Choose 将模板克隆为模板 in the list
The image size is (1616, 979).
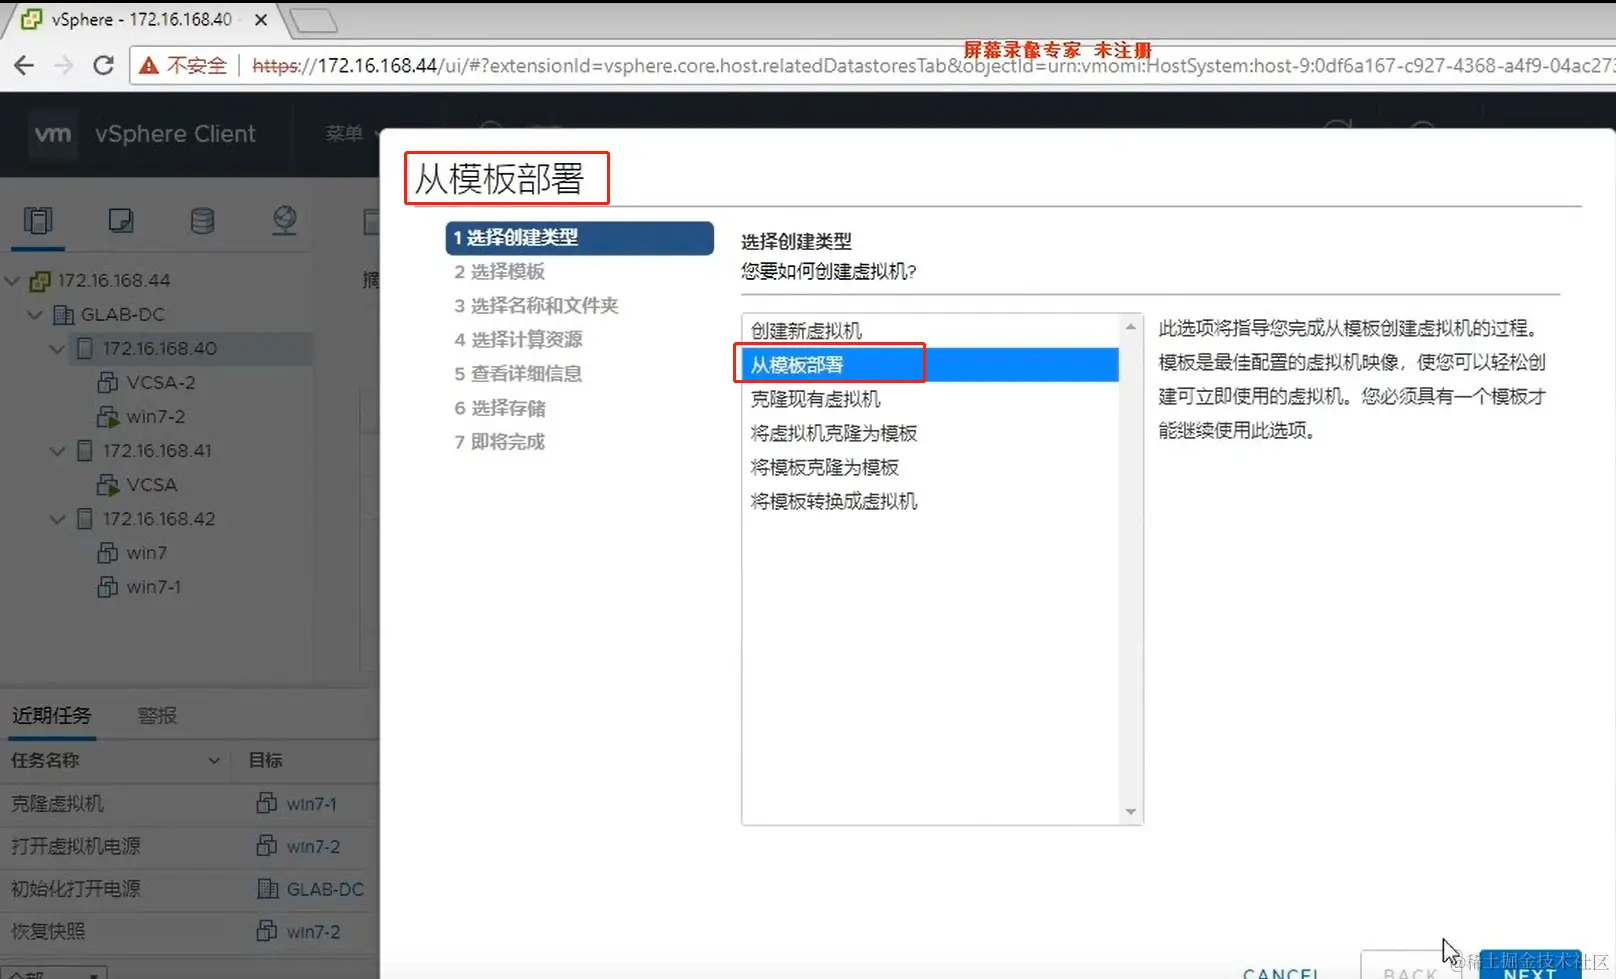coord(930,467)
